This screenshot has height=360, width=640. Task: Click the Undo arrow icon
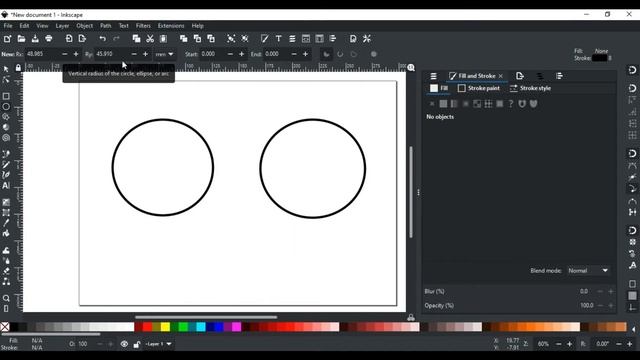(102, 39)
